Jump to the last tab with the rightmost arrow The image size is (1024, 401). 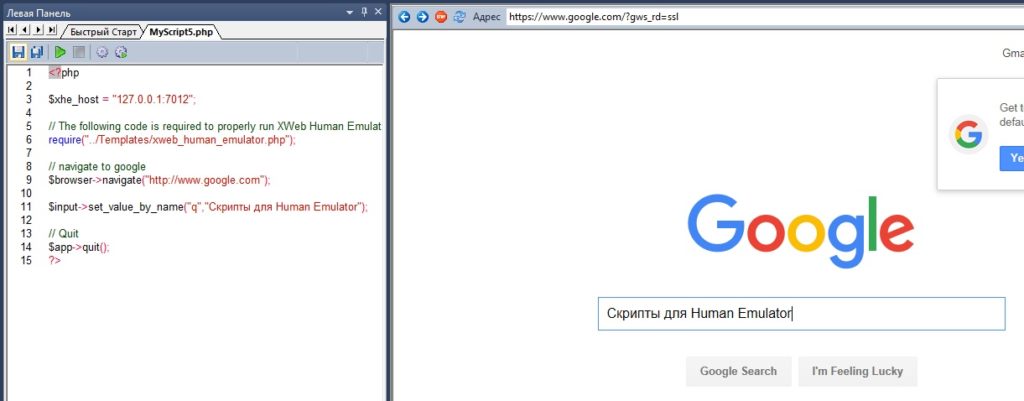tap(52, 30)
